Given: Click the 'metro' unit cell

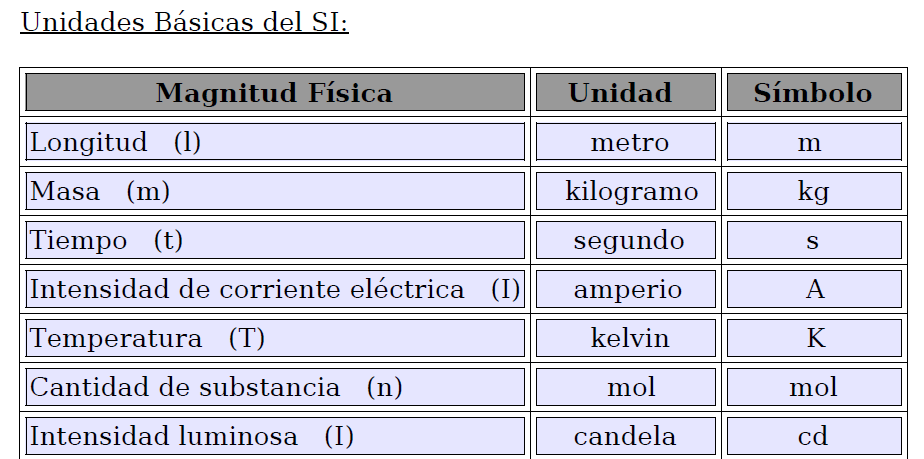Looking at the screenshot, I should point(625,142).
